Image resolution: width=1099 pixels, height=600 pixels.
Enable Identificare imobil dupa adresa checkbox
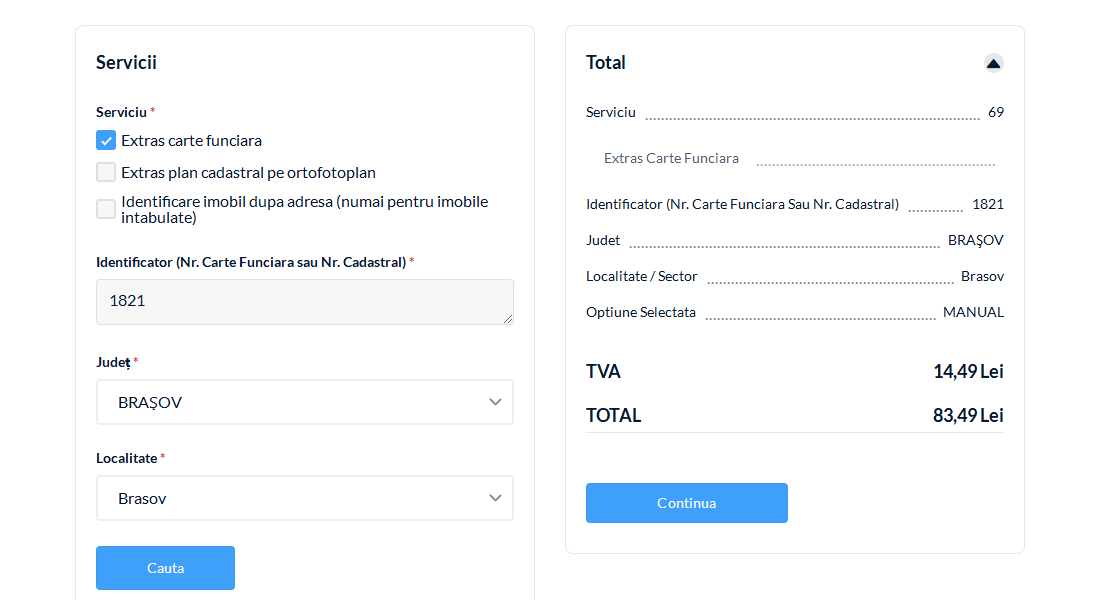[106, 209]
